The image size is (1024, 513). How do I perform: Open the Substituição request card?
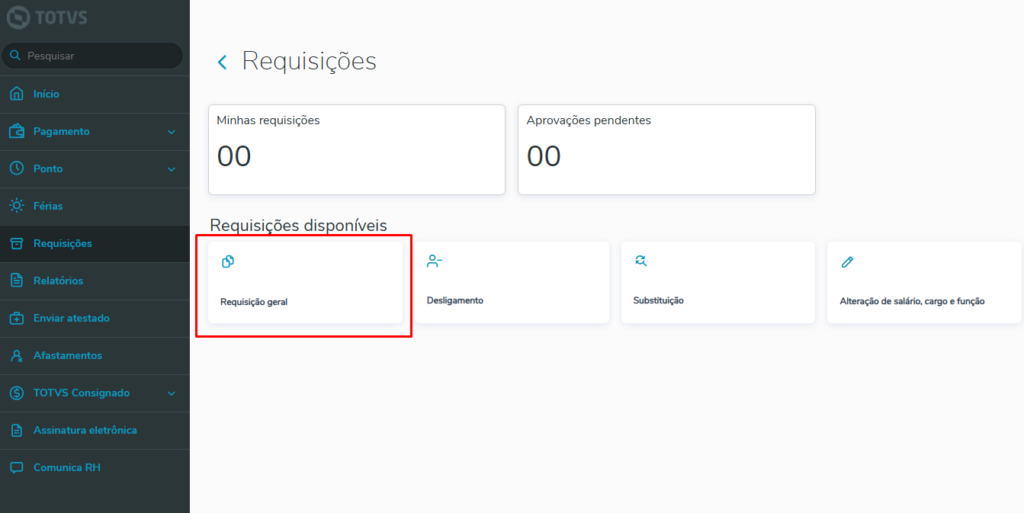(x=717, y=282)
